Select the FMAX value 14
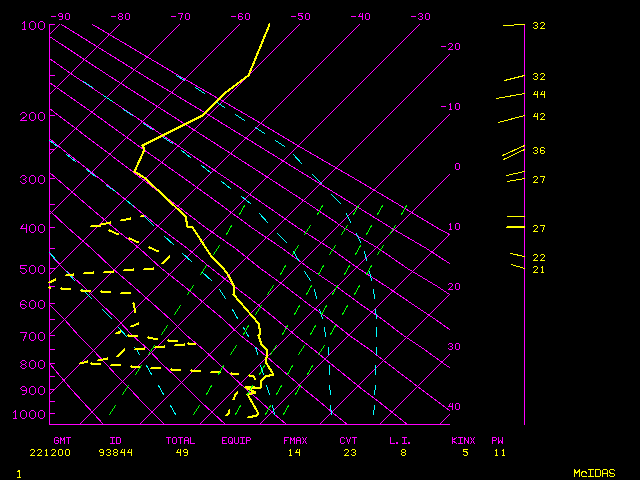This screenshot has height=480, width=640. point(292,453)
